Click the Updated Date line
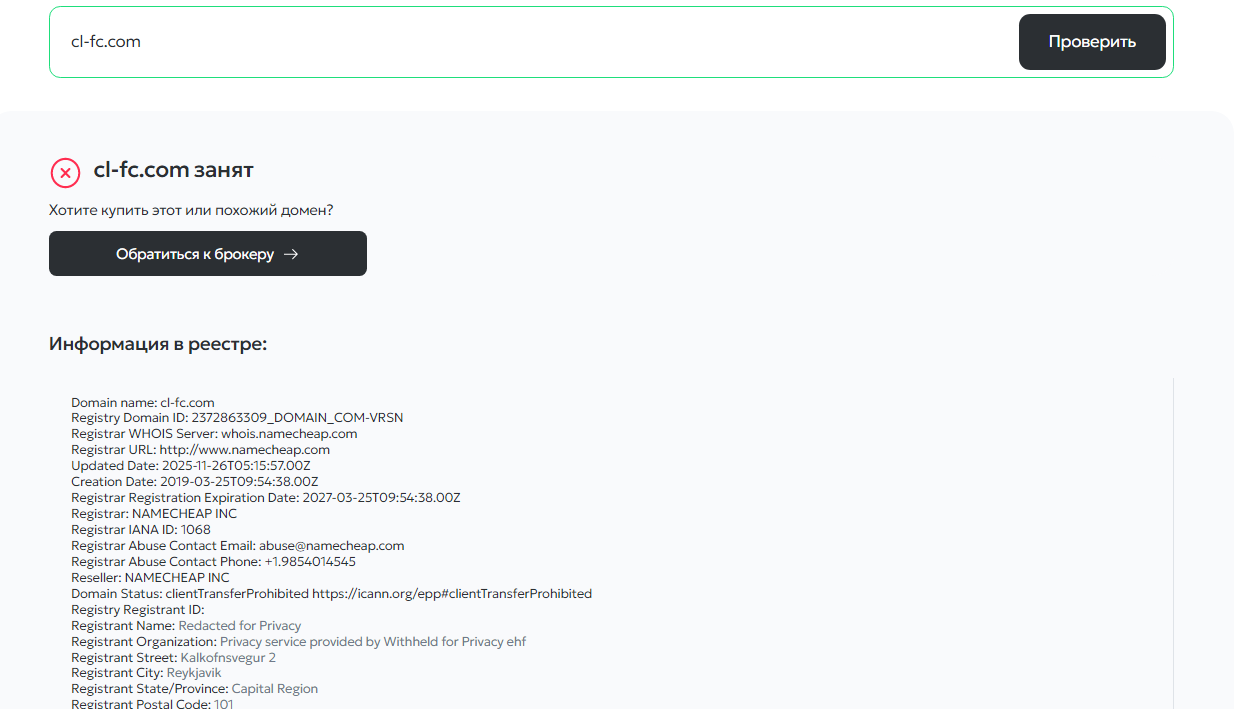1237x709 pixels. (x=190, y=466)
